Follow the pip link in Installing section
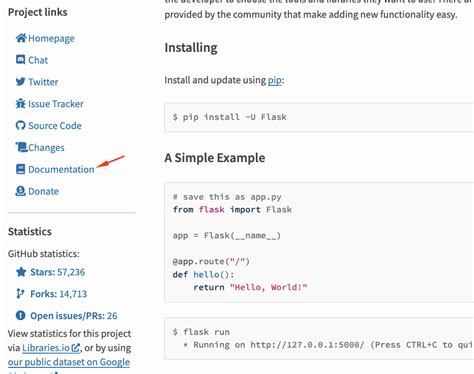474x374 pixels. 275,80
